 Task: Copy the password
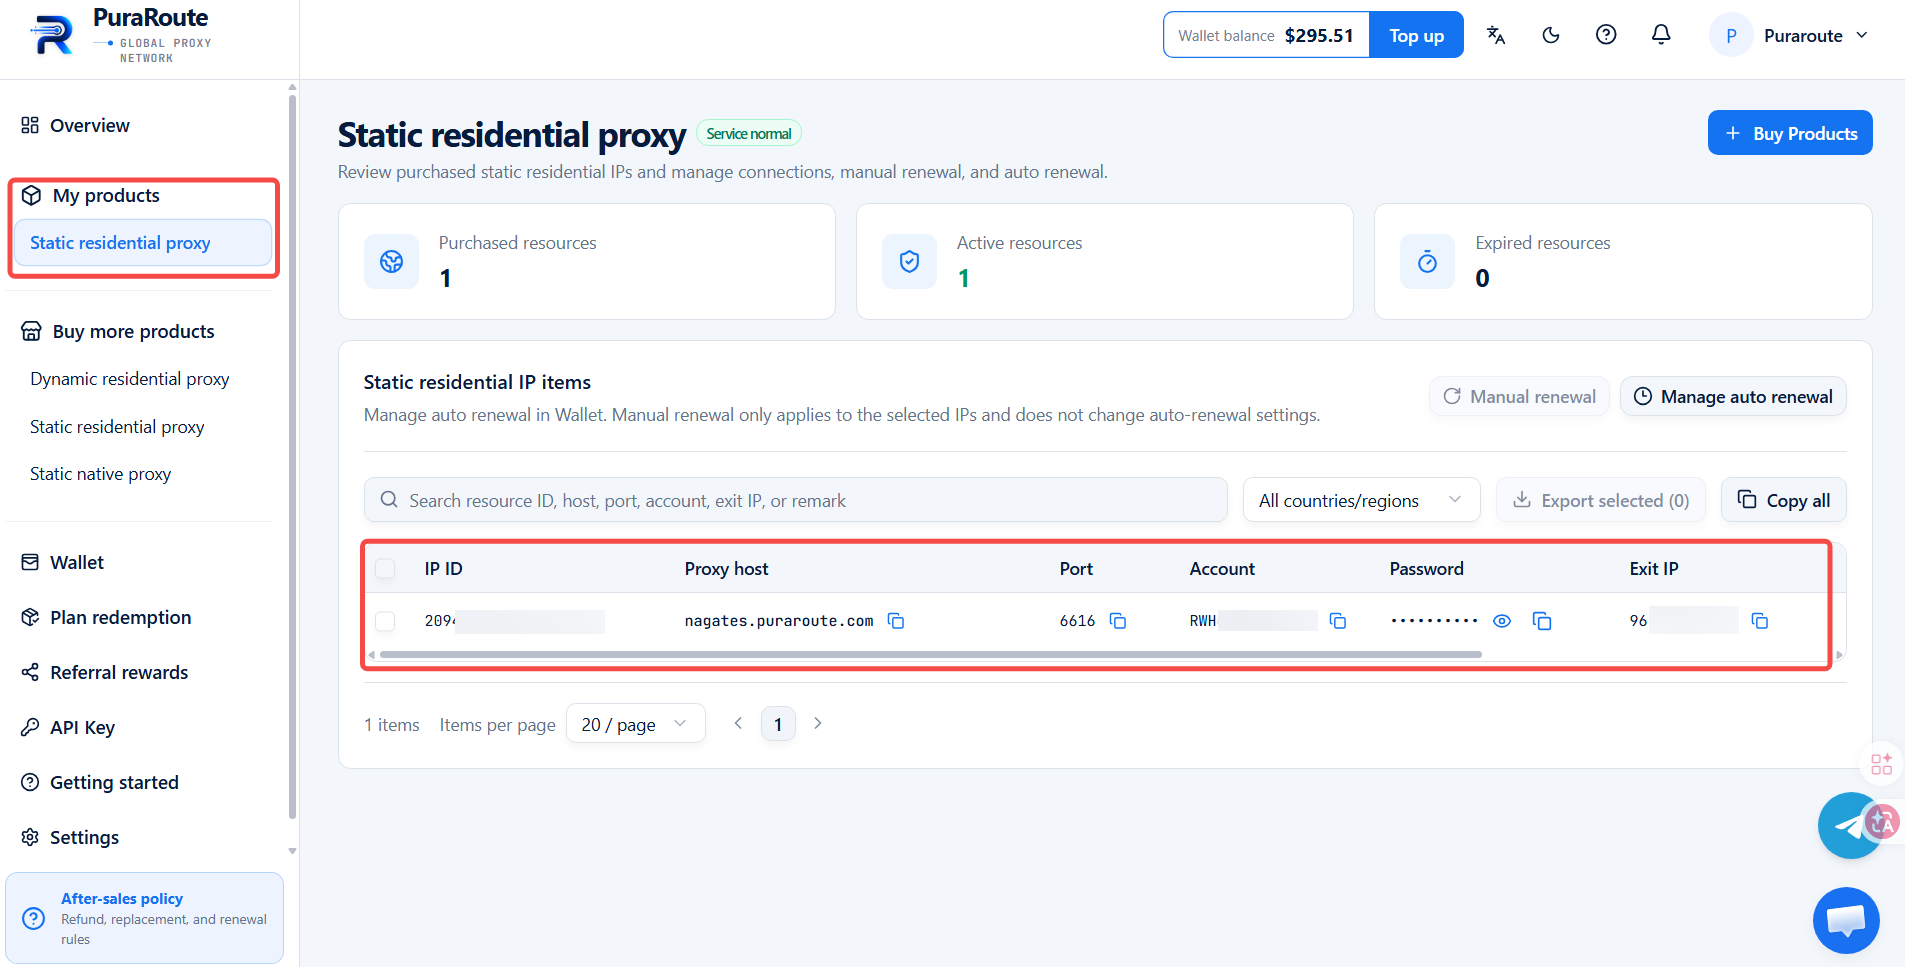1542,621
